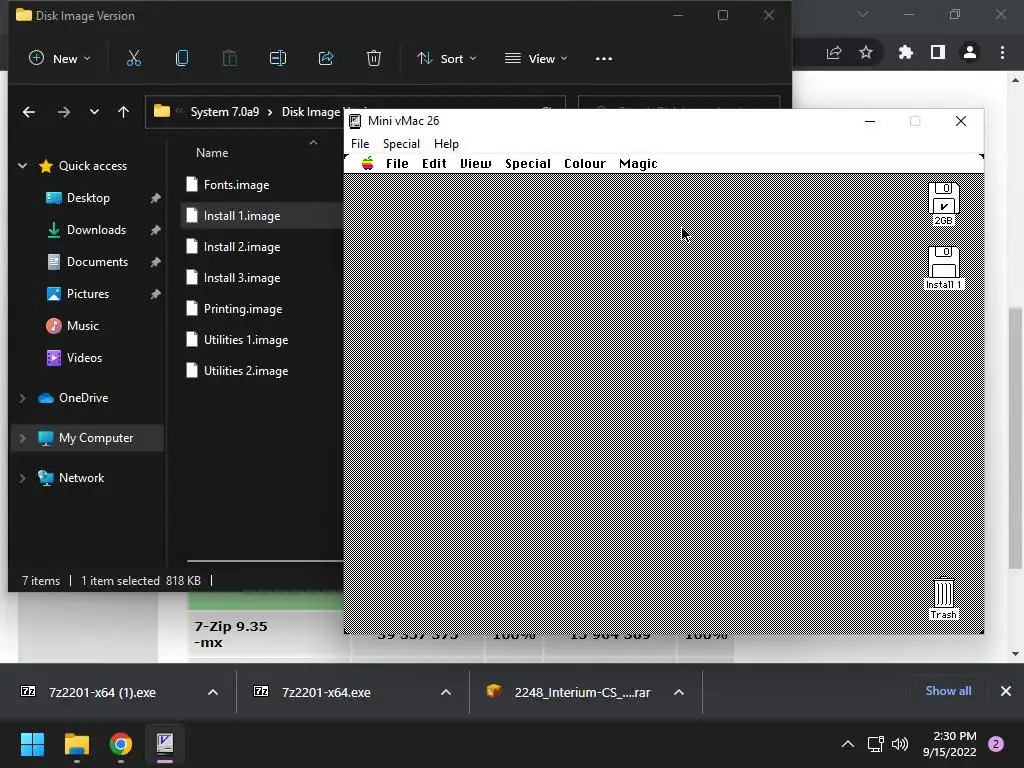This screenshot has width=1024, height=768.
Task: Open the 2GB disk icon in Mini vMac
Action: (x=943, y=198)
